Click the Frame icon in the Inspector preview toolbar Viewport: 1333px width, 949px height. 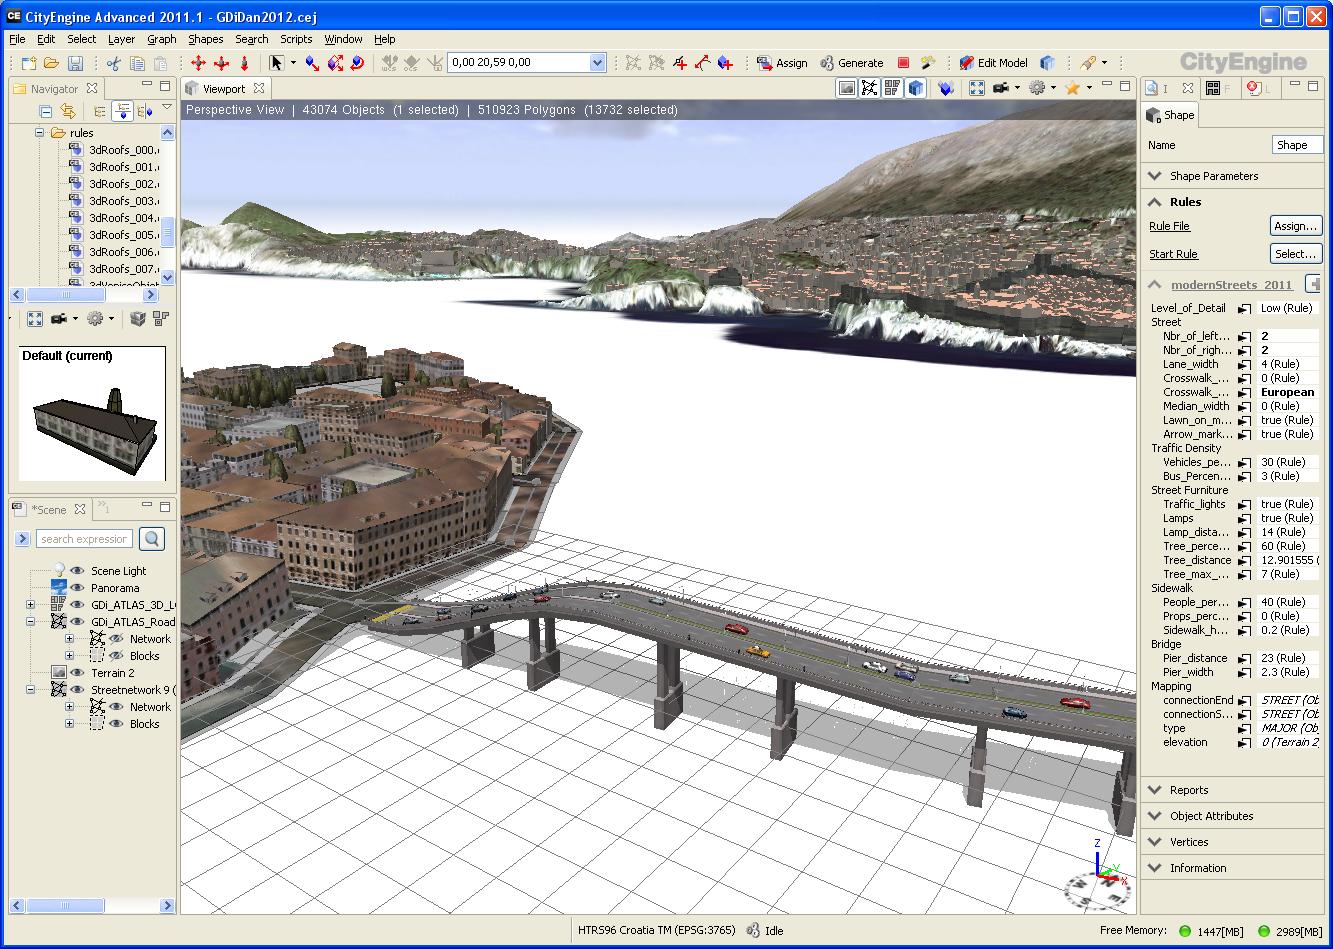(x=35, y=319)
